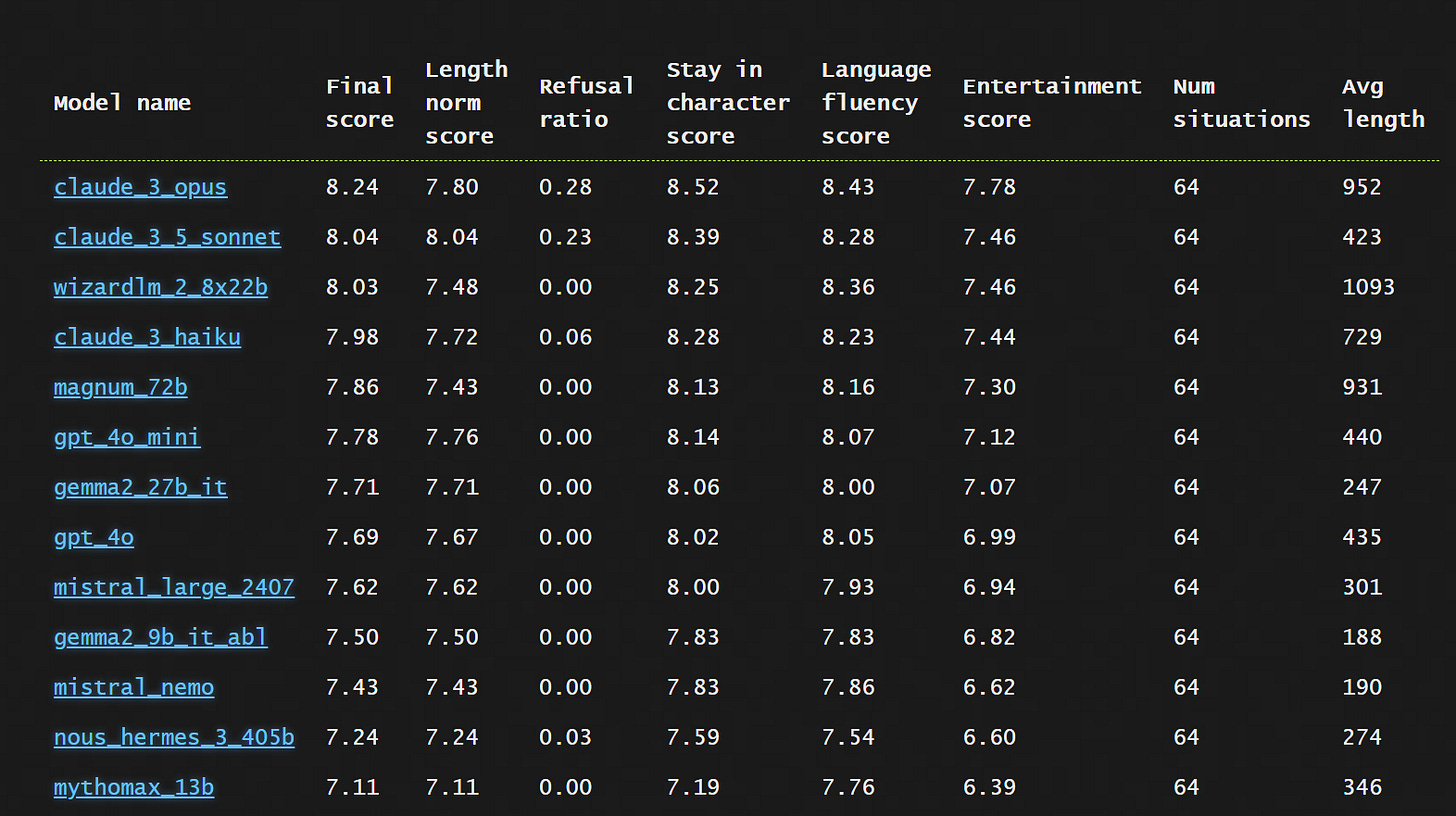Image resolution: width=1456 pixels, height=816 pixels.
Task: Select stay in character 8.28 for claude_3_haiku
Action: point(693,337)
